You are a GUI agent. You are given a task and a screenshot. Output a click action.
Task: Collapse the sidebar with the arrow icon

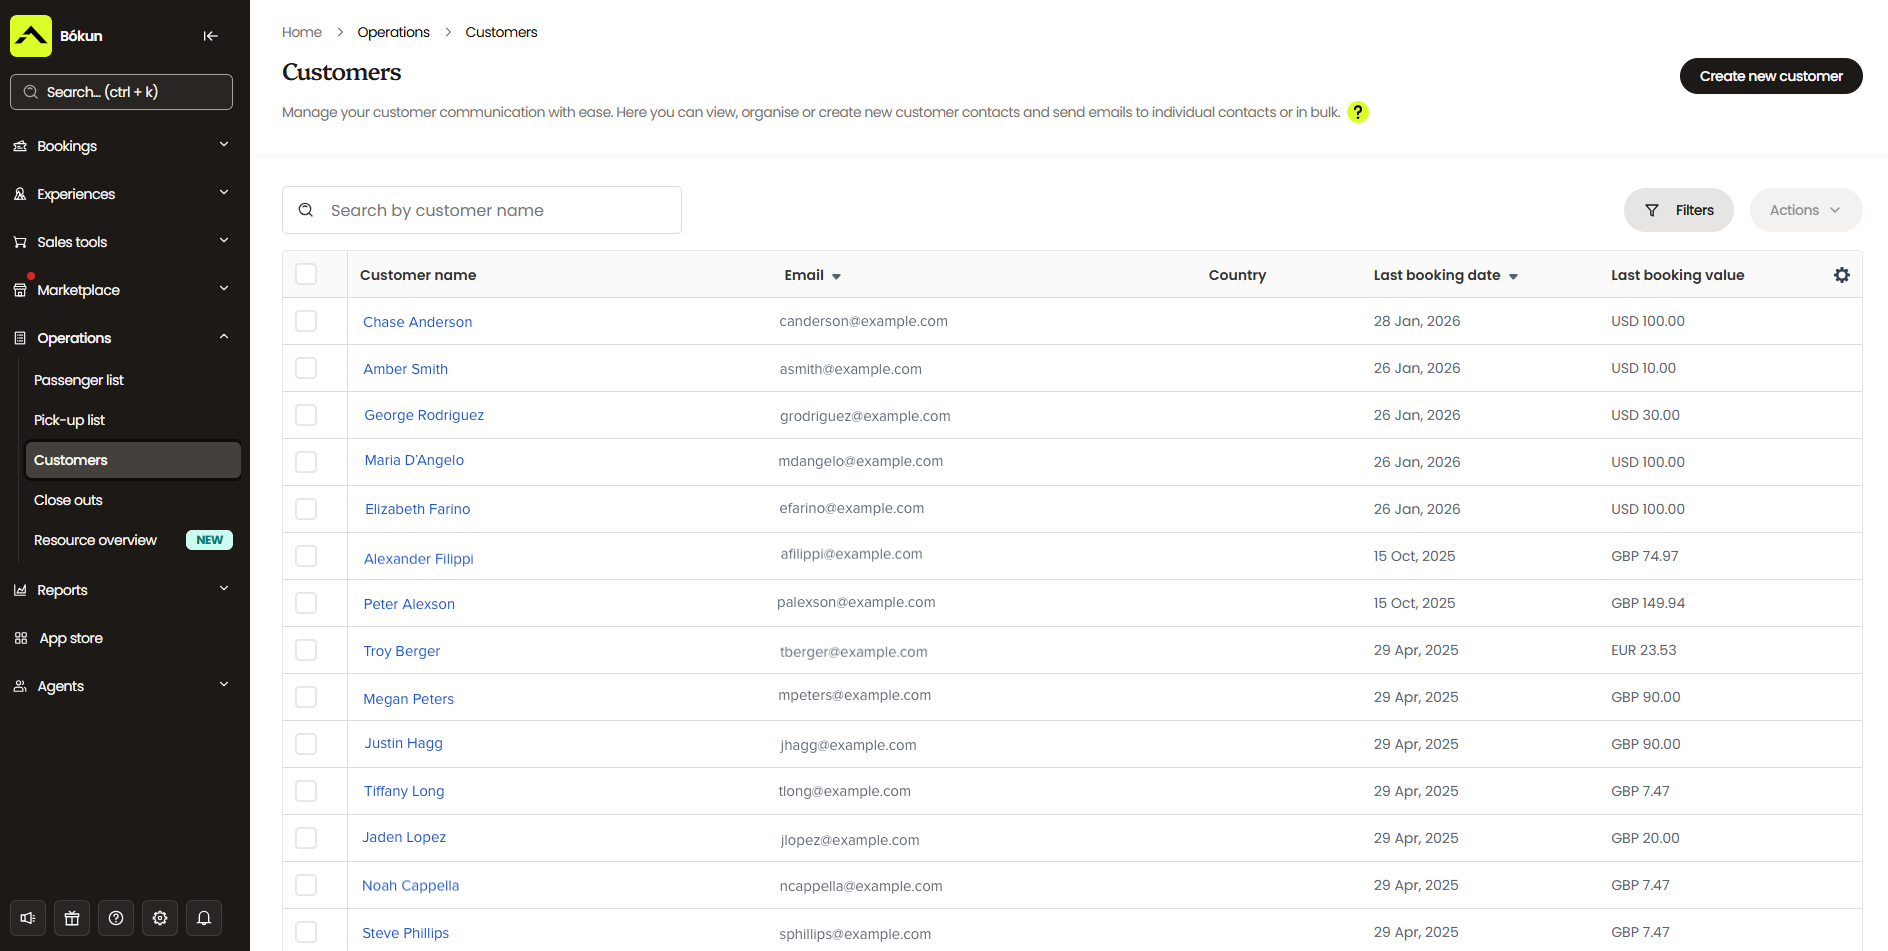tap(211, 36)
